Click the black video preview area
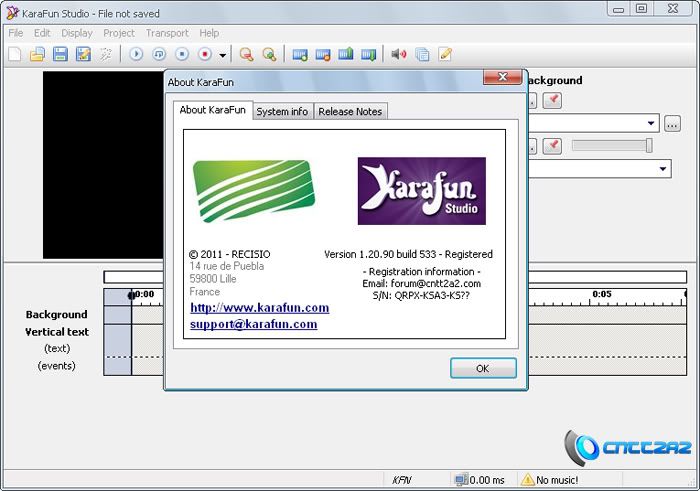Screen dimensions: 700x491 coord(103,165)
